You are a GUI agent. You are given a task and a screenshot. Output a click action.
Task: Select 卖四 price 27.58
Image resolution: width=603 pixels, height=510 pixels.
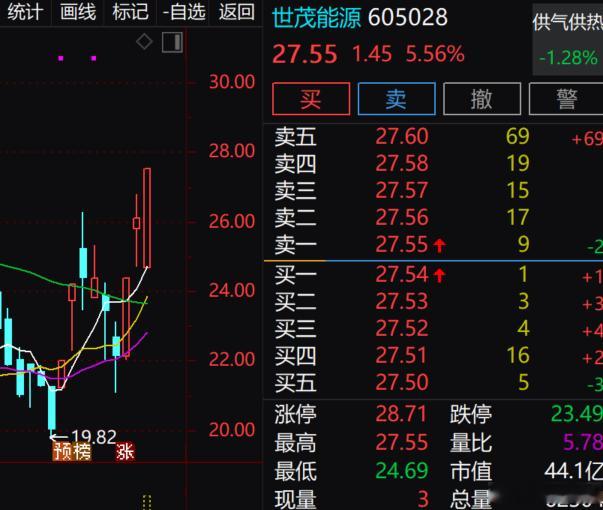pyautogui.click(x=401, y=163)
